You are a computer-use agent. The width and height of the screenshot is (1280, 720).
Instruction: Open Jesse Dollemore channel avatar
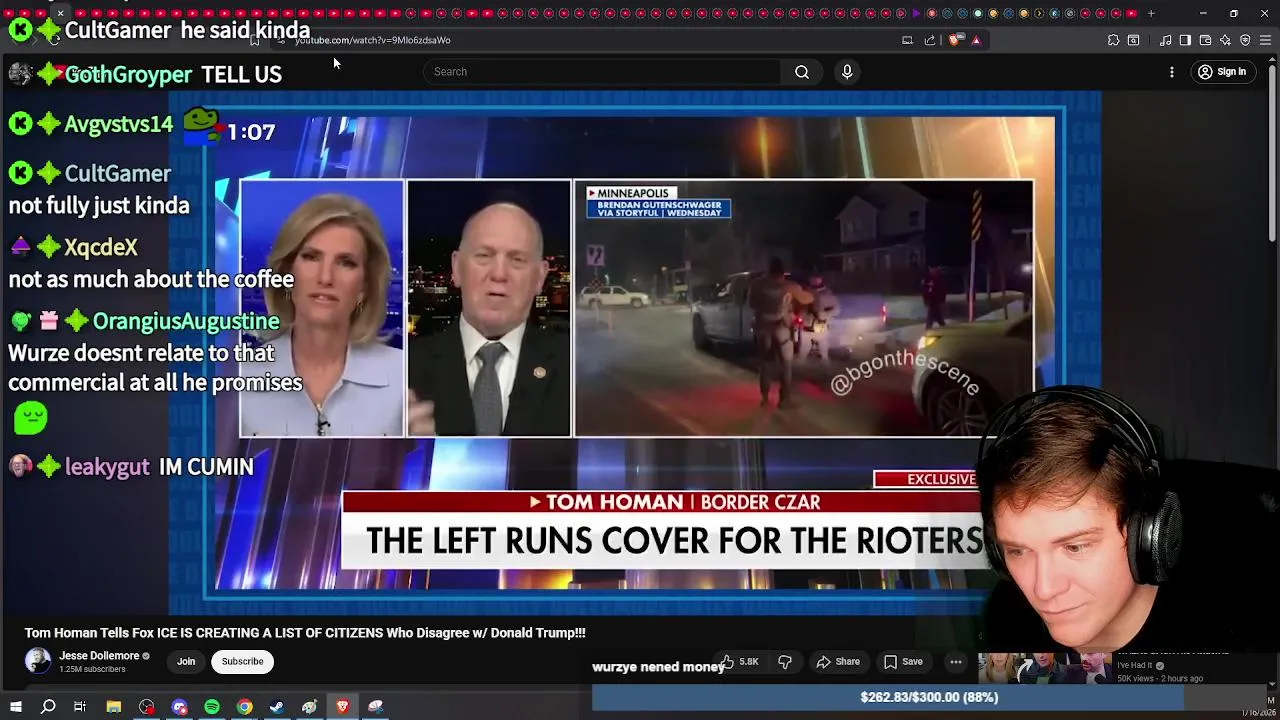[38, 661]
